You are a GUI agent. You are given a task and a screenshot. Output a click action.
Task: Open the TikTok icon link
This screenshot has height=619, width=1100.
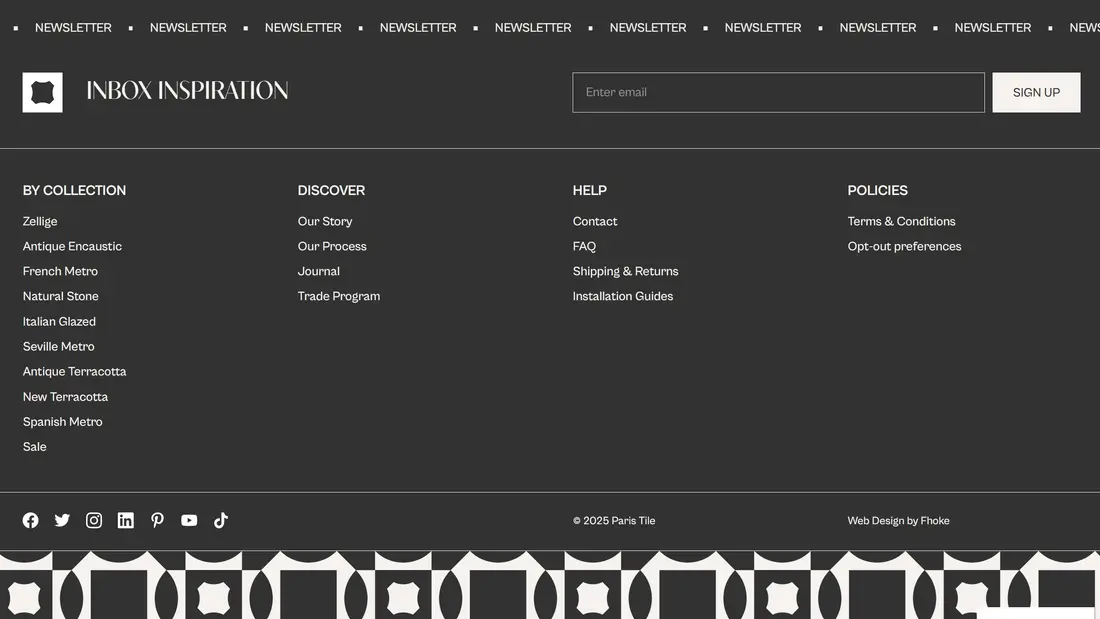click(x=221, y=520)
